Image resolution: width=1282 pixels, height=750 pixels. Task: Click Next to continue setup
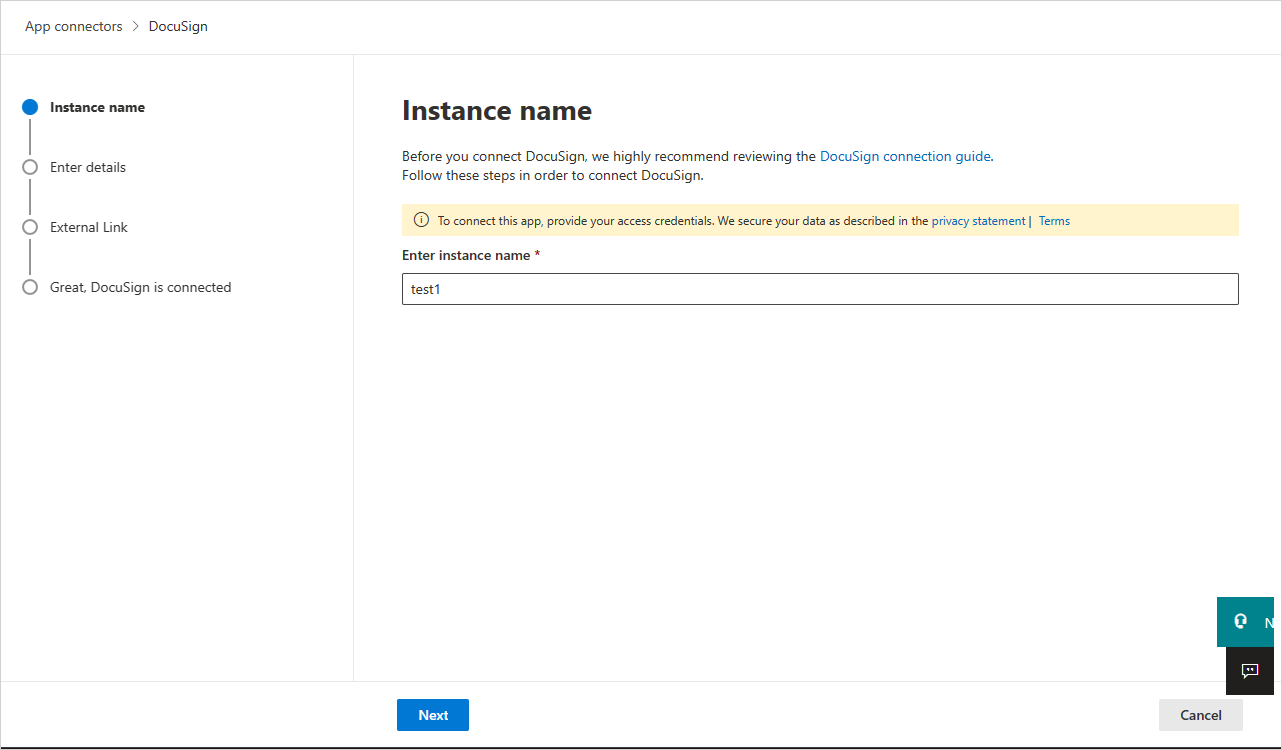pos(432,714)
